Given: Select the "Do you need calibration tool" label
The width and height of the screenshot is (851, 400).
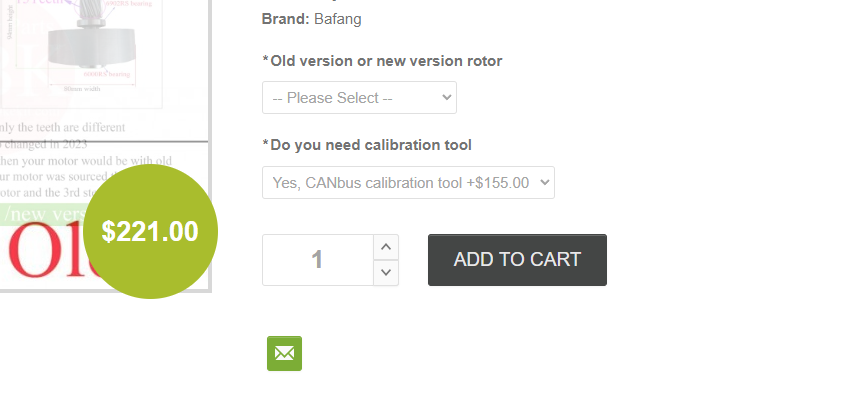Looking at the screenshot, I should click(x=366, y=145).
